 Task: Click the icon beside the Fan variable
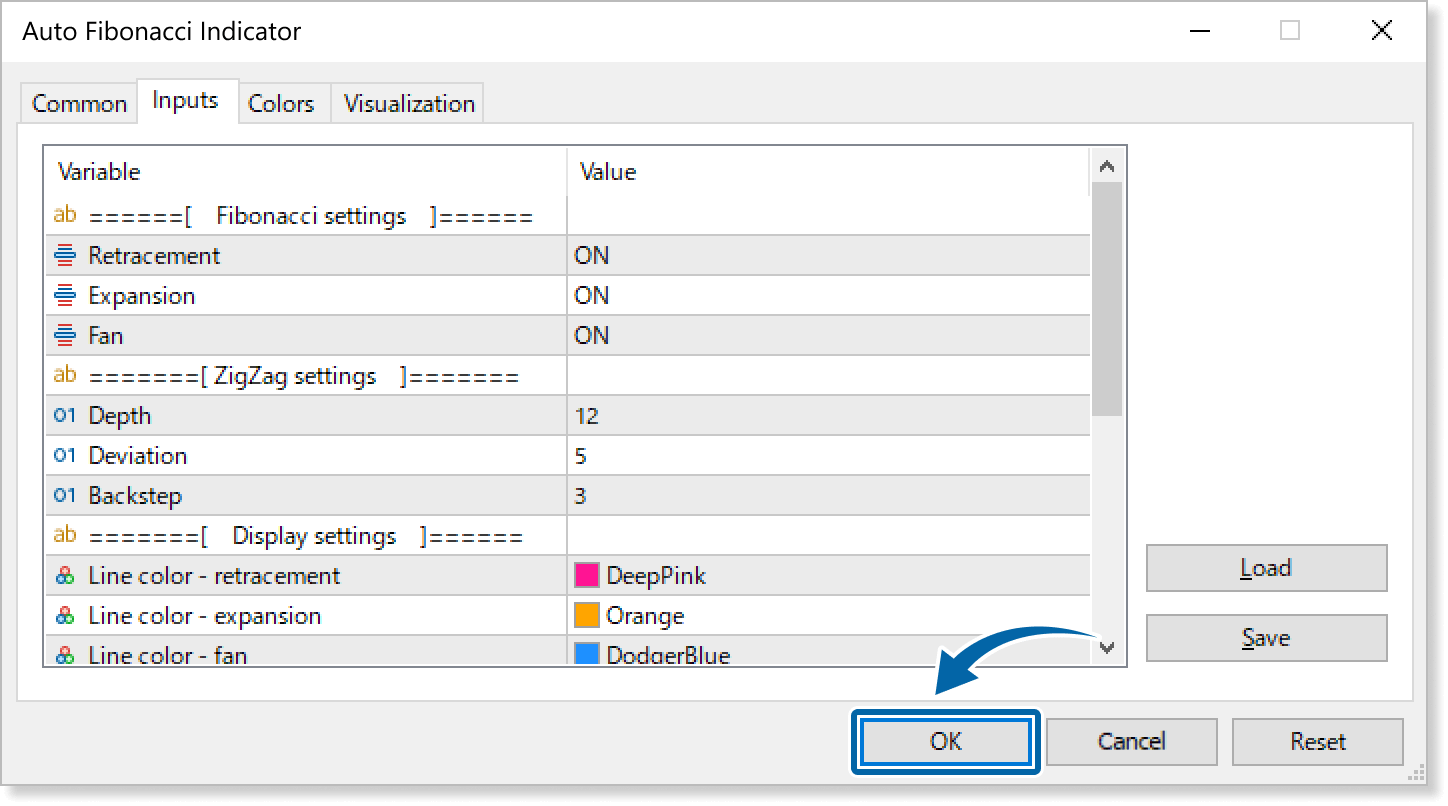coord(65,336)
